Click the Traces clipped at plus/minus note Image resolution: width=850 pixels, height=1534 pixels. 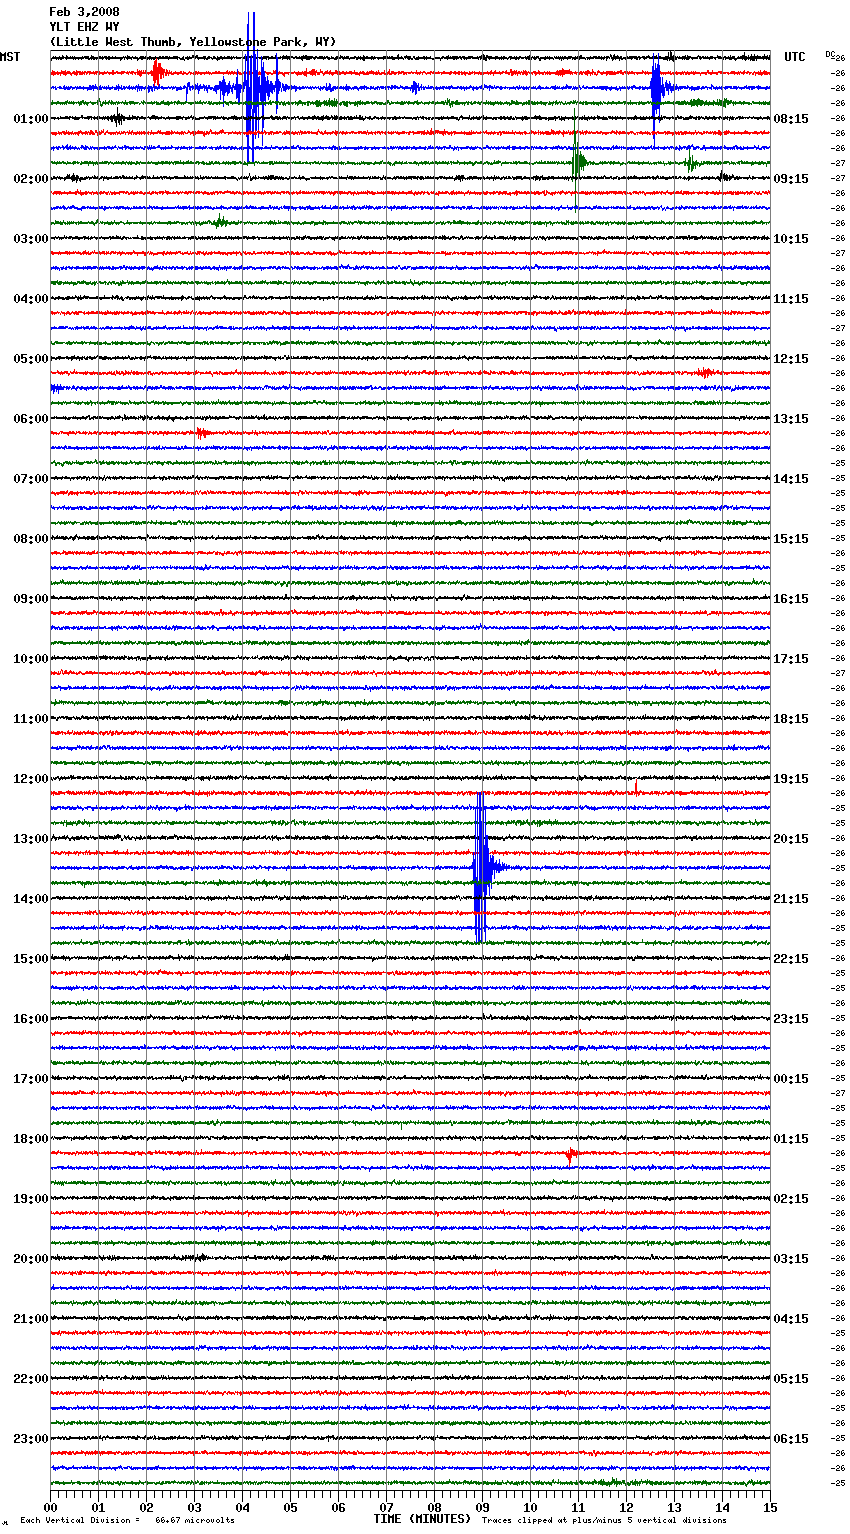[604, 1521]
